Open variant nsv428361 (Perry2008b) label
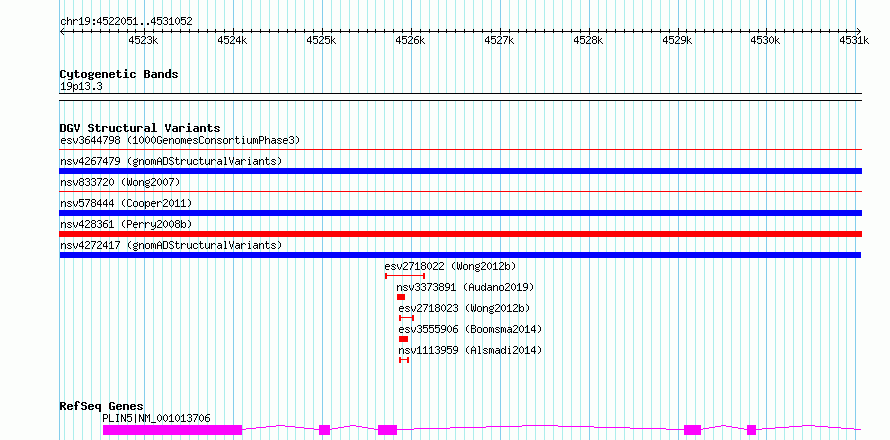The width and height of the screenshot is (890, 440). [126, 224]
